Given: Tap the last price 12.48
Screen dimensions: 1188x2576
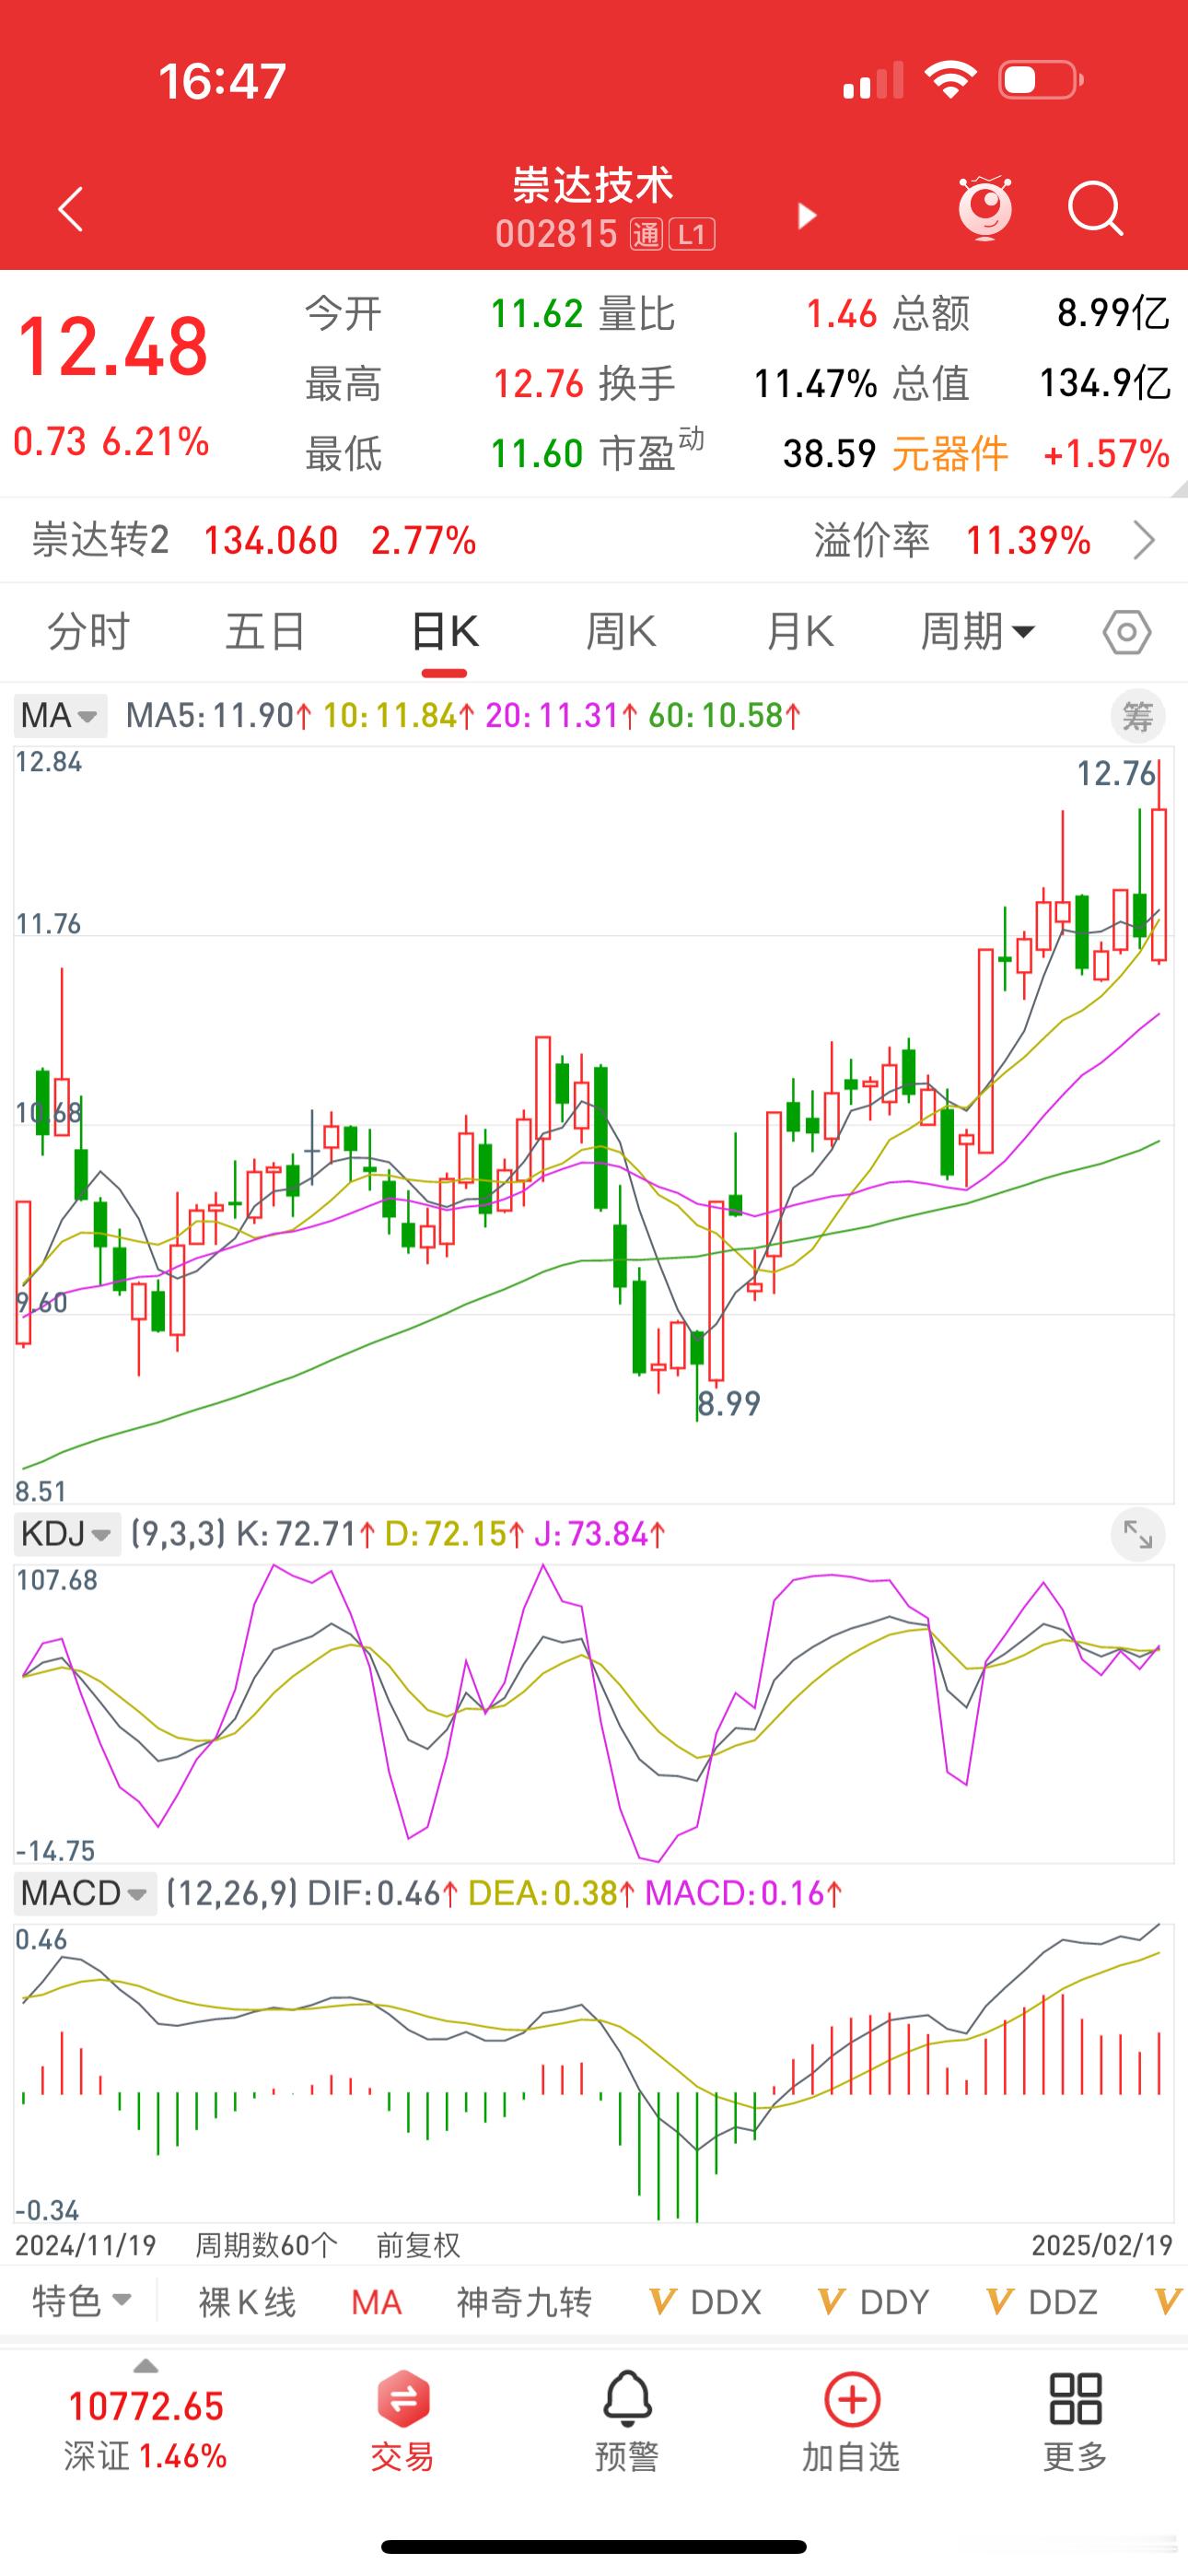Looking at the screenshot, I should coord(113,347).
